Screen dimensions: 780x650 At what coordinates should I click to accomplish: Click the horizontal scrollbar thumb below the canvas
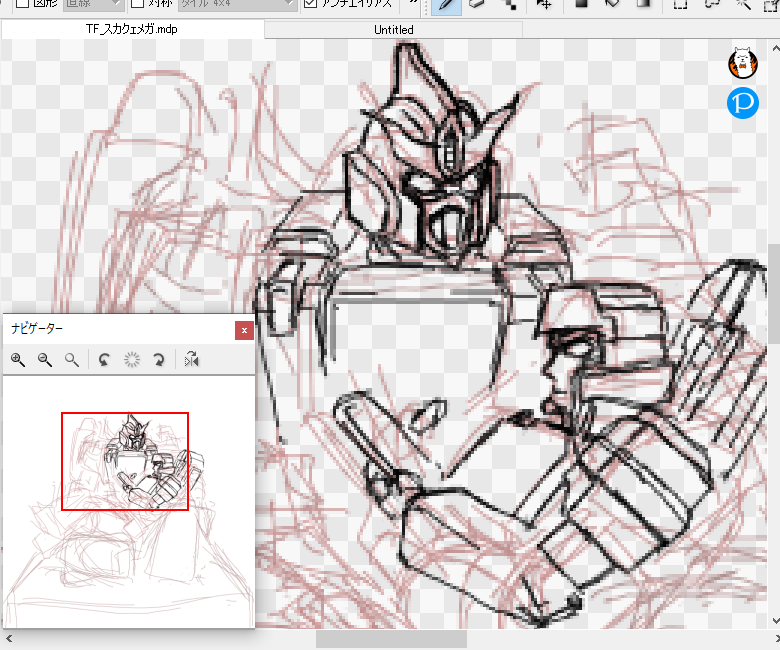pyautogui.click(x=391, y=639)
